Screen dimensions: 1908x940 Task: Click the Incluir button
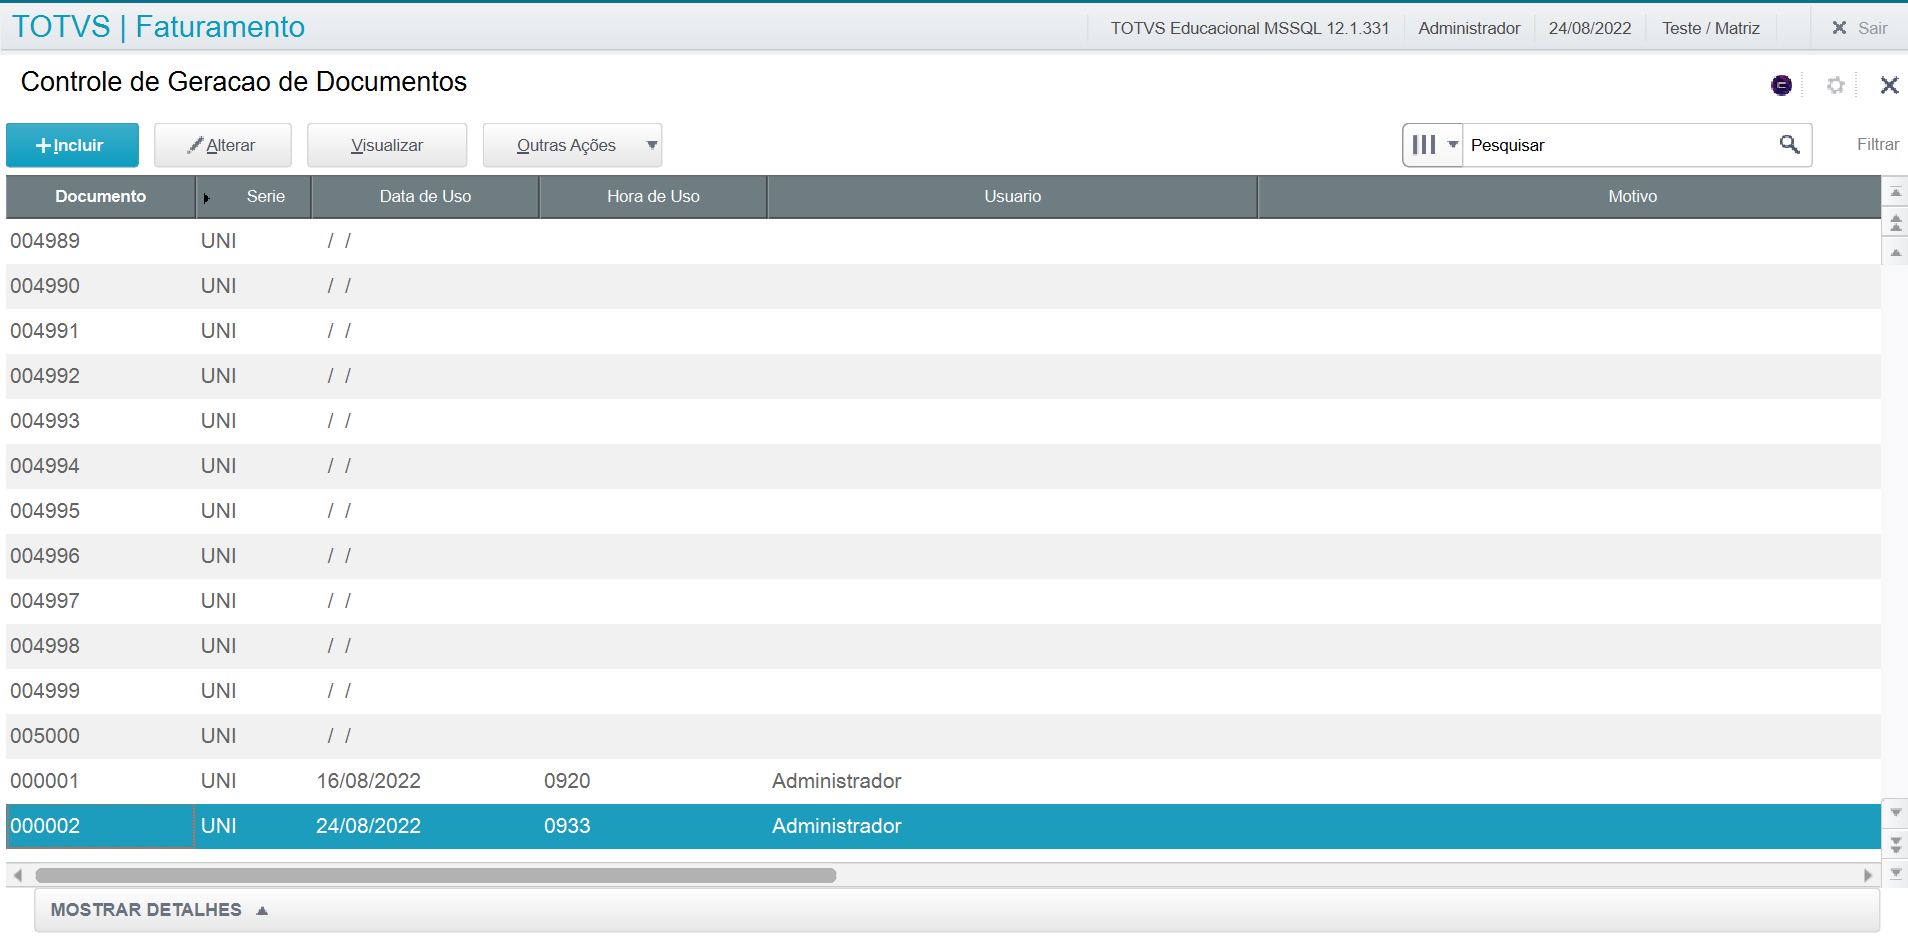click(72, 145)
